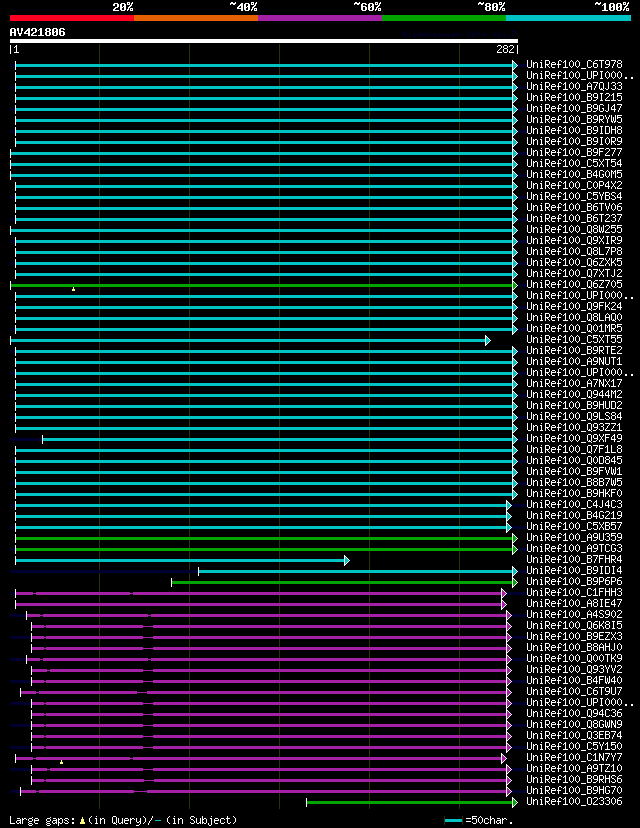Select the UniRef100_B9HKF0 label

click(x=574, y=493)
